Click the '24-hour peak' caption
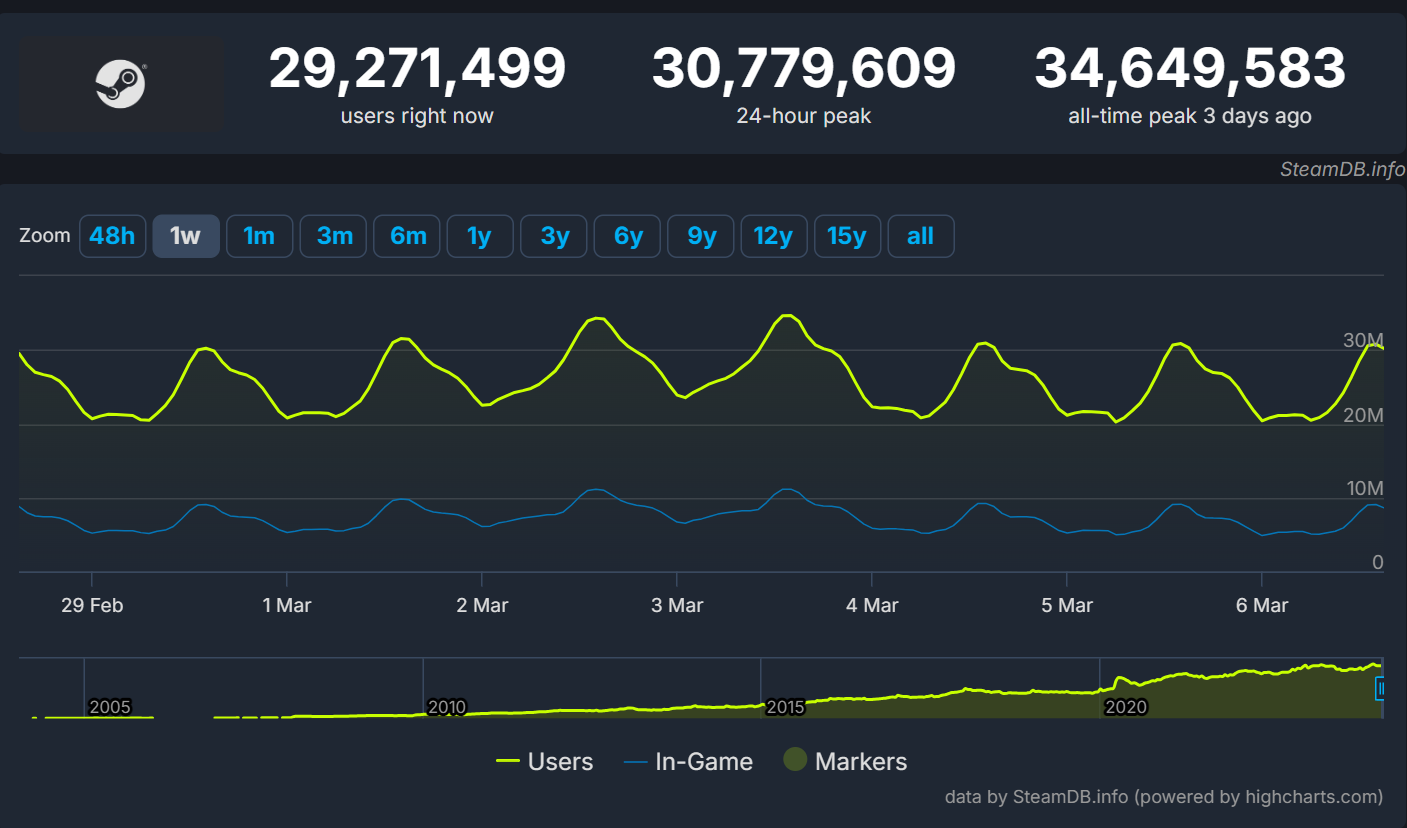This screenshot has height=828, width=1407. (804, 116)
